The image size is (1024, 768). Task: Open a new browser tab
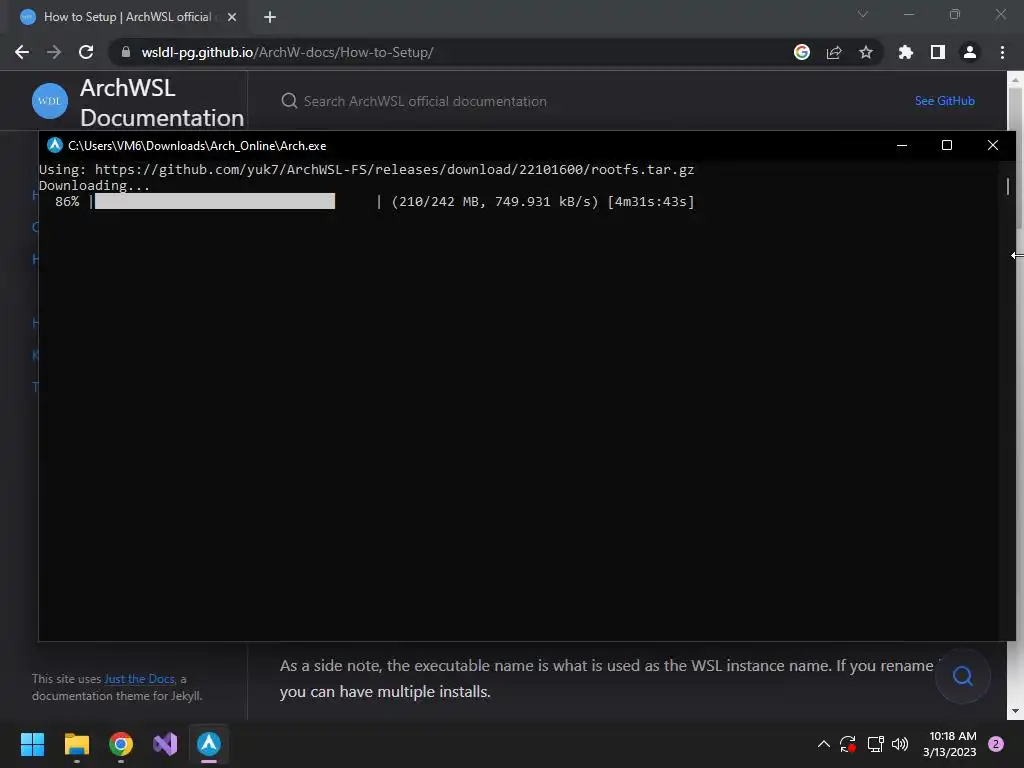[x=270, y=17]
